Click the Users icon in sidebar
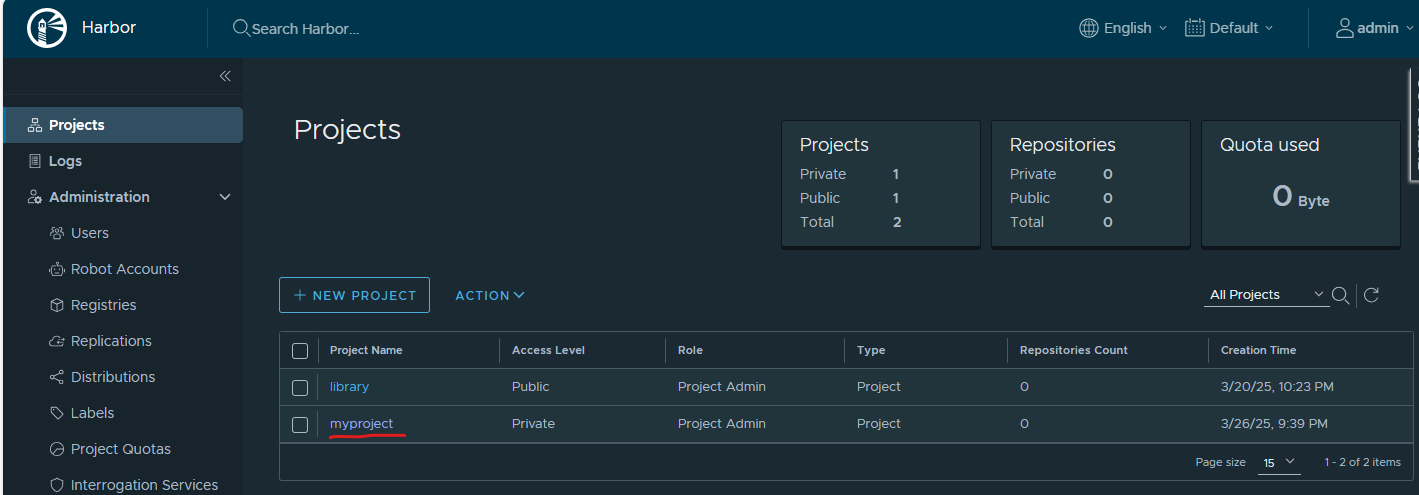 (x=57, y=233)
